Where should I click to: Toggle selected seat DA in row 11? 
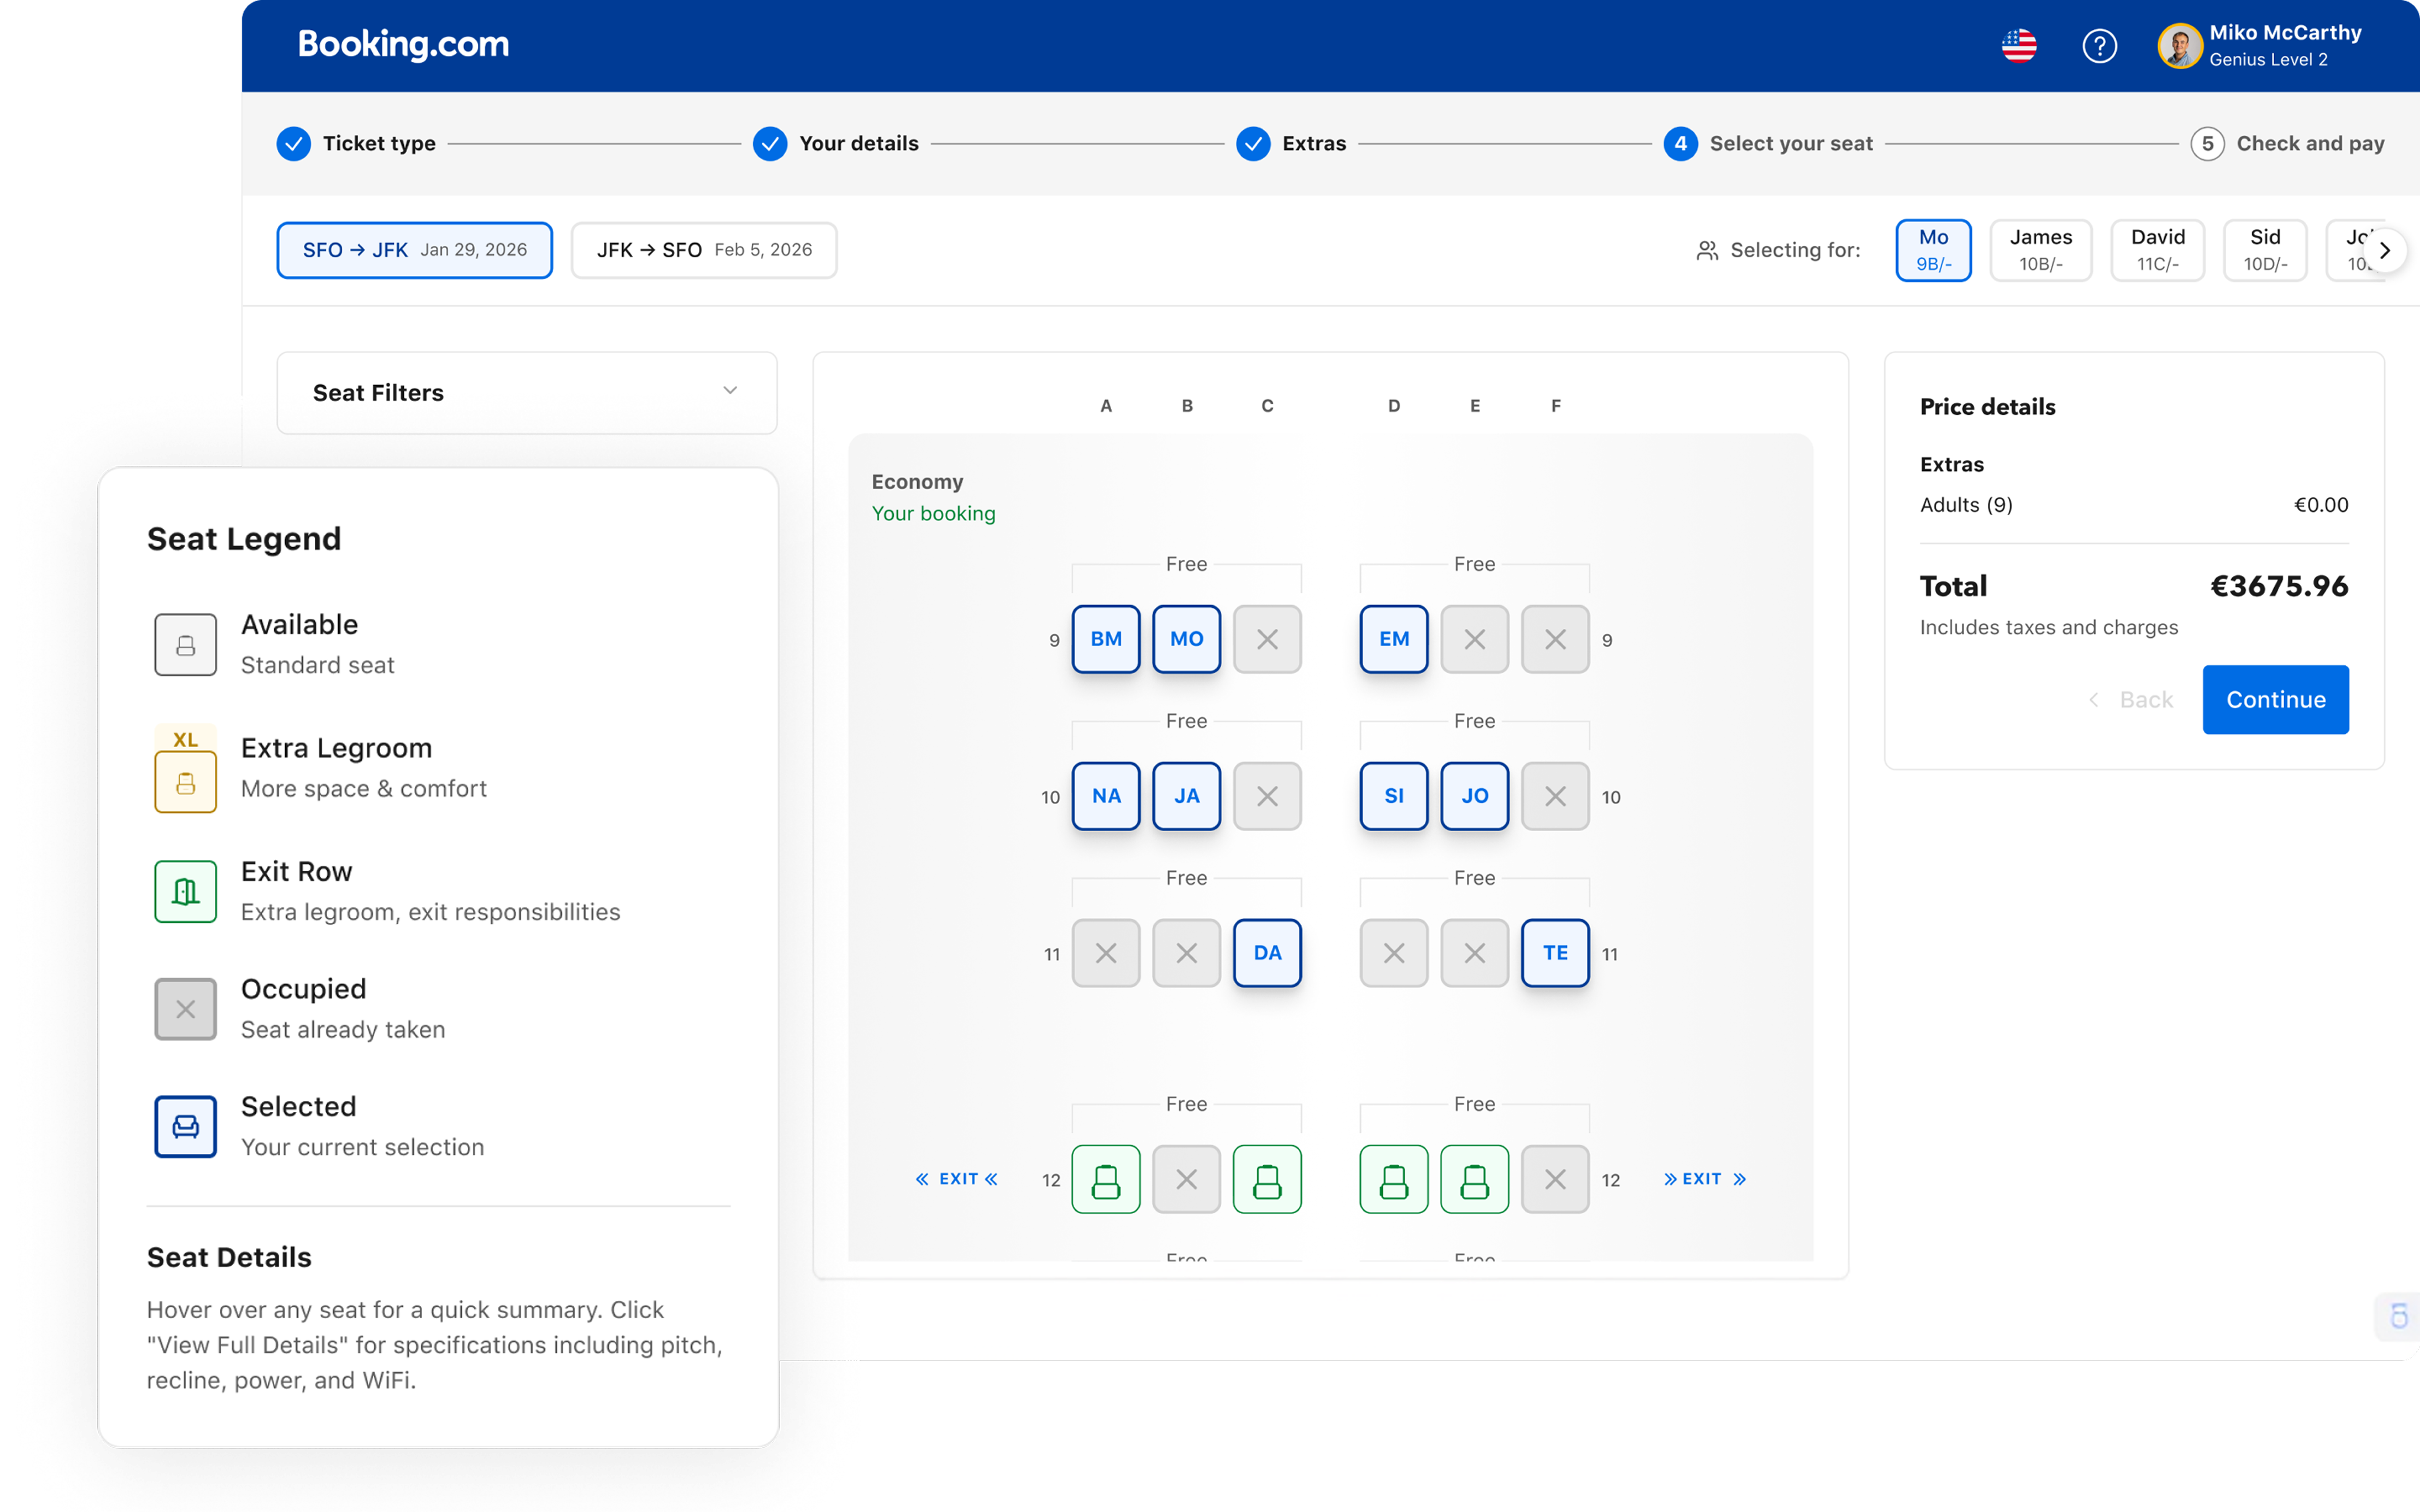(x=1267, y=953)
